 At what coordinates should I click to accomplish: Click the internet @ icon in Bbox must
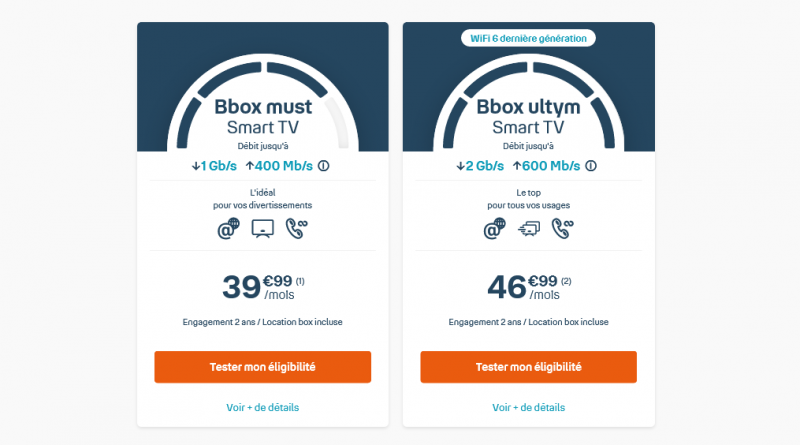coord(228,229)
